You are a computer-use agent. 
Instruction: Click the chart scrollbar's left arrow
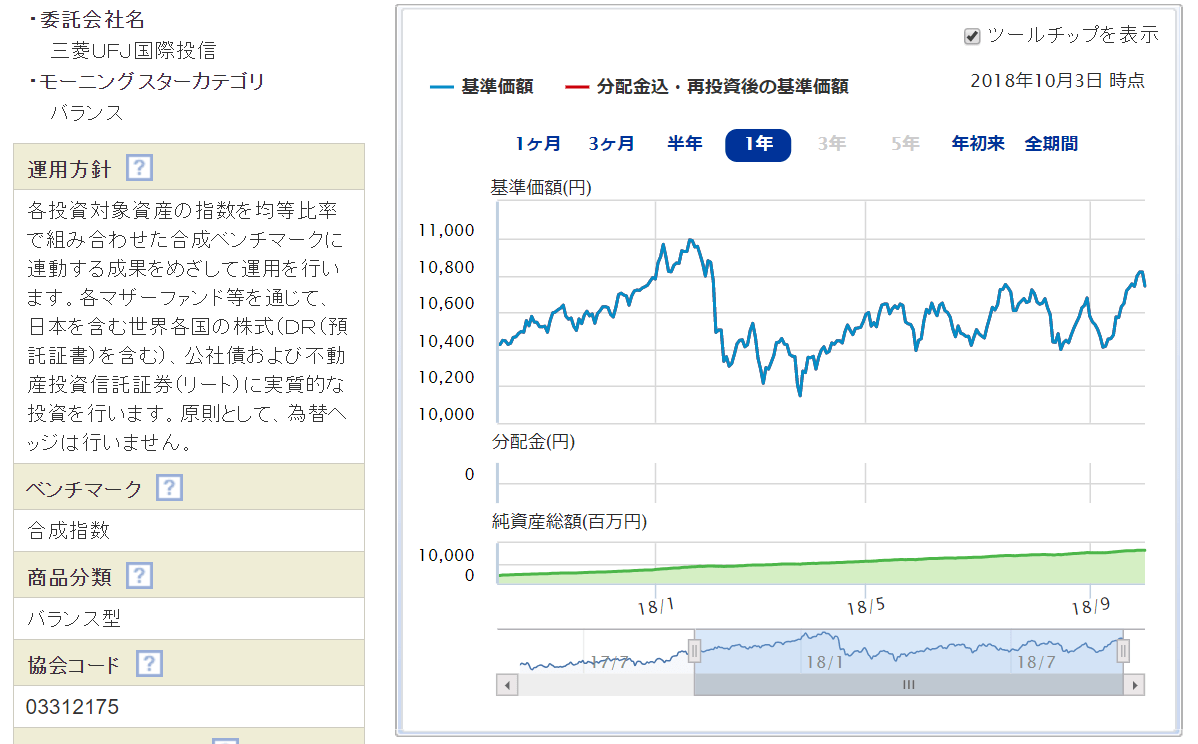tap(507, 685)
